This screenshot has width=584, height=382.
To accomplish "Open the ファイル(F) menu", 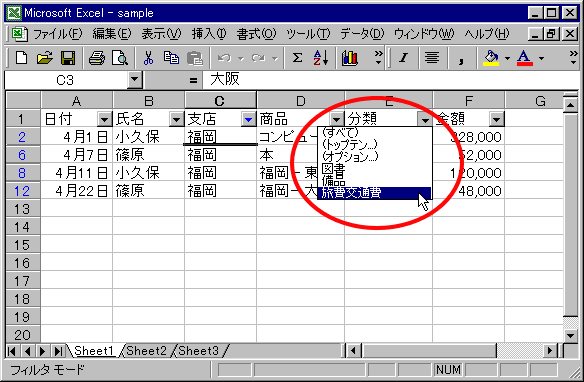I will click(58, 34).
